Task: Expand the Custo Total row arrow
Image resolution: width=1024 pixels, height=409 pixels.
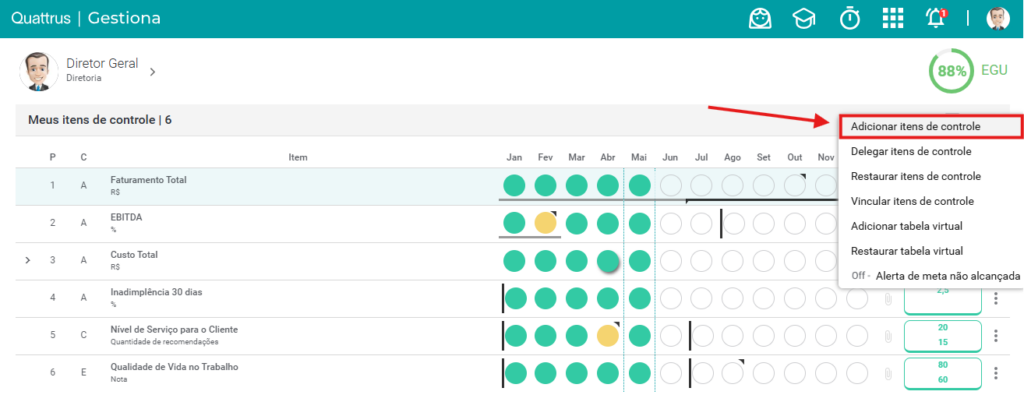Action: [27, 260]
